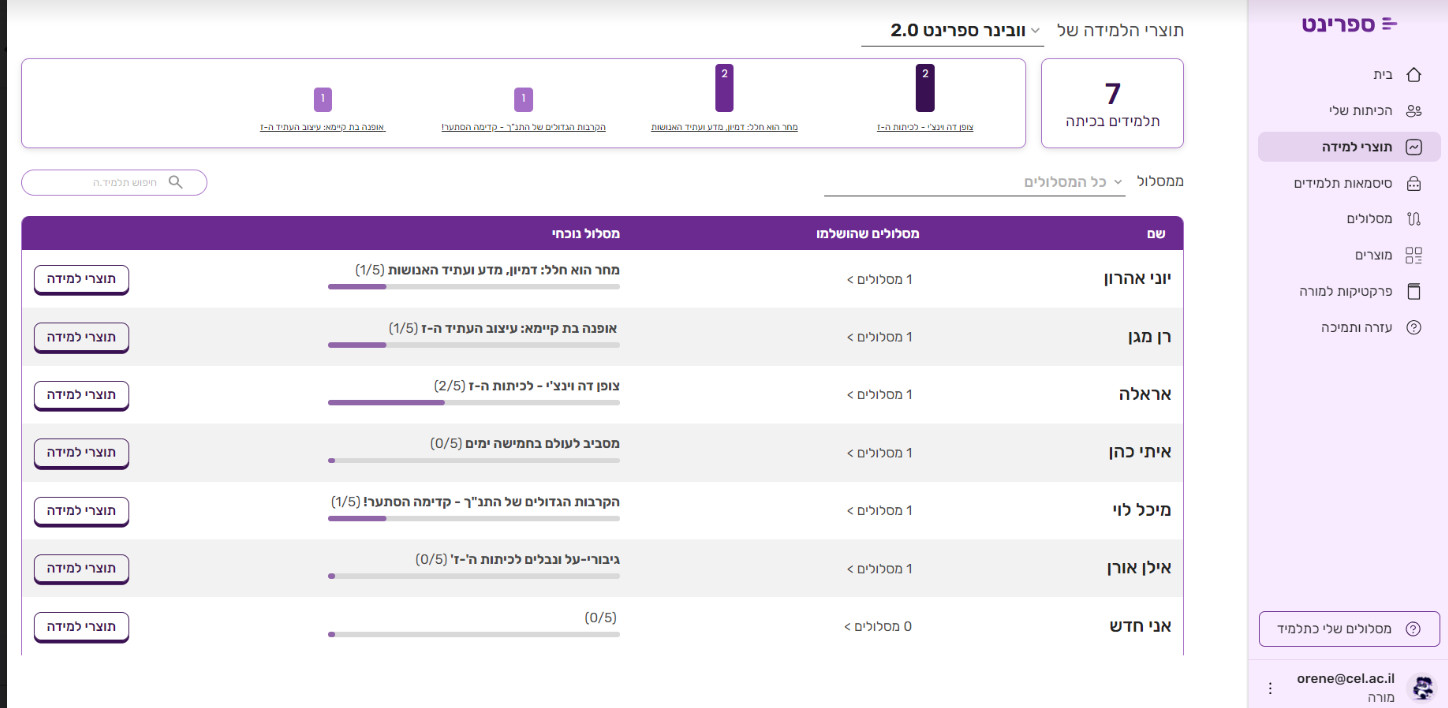Image resolution: width=1448 pixels, height=708 pixels.
Task: Click the student passwords (סיסמאות תלמידים) icon
Action: (1413, 183)
